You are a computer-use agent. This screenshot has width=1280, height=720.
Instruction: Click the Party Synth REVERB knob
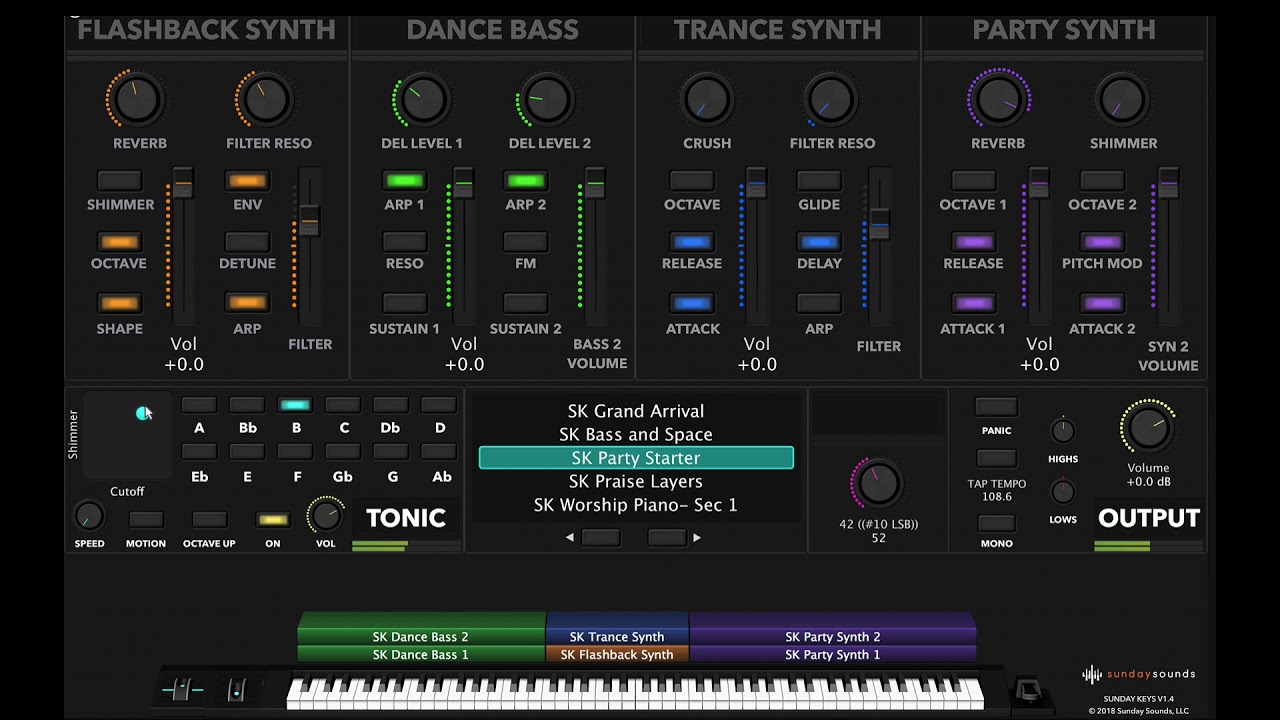[x=998, y=99]
